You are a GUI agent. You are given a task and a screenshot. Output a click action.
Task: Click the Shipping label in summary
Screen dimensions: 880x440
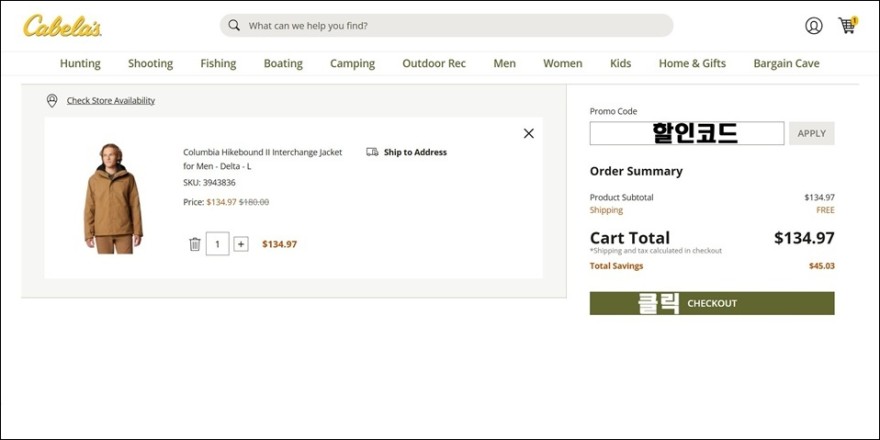[x=606, y=210]
